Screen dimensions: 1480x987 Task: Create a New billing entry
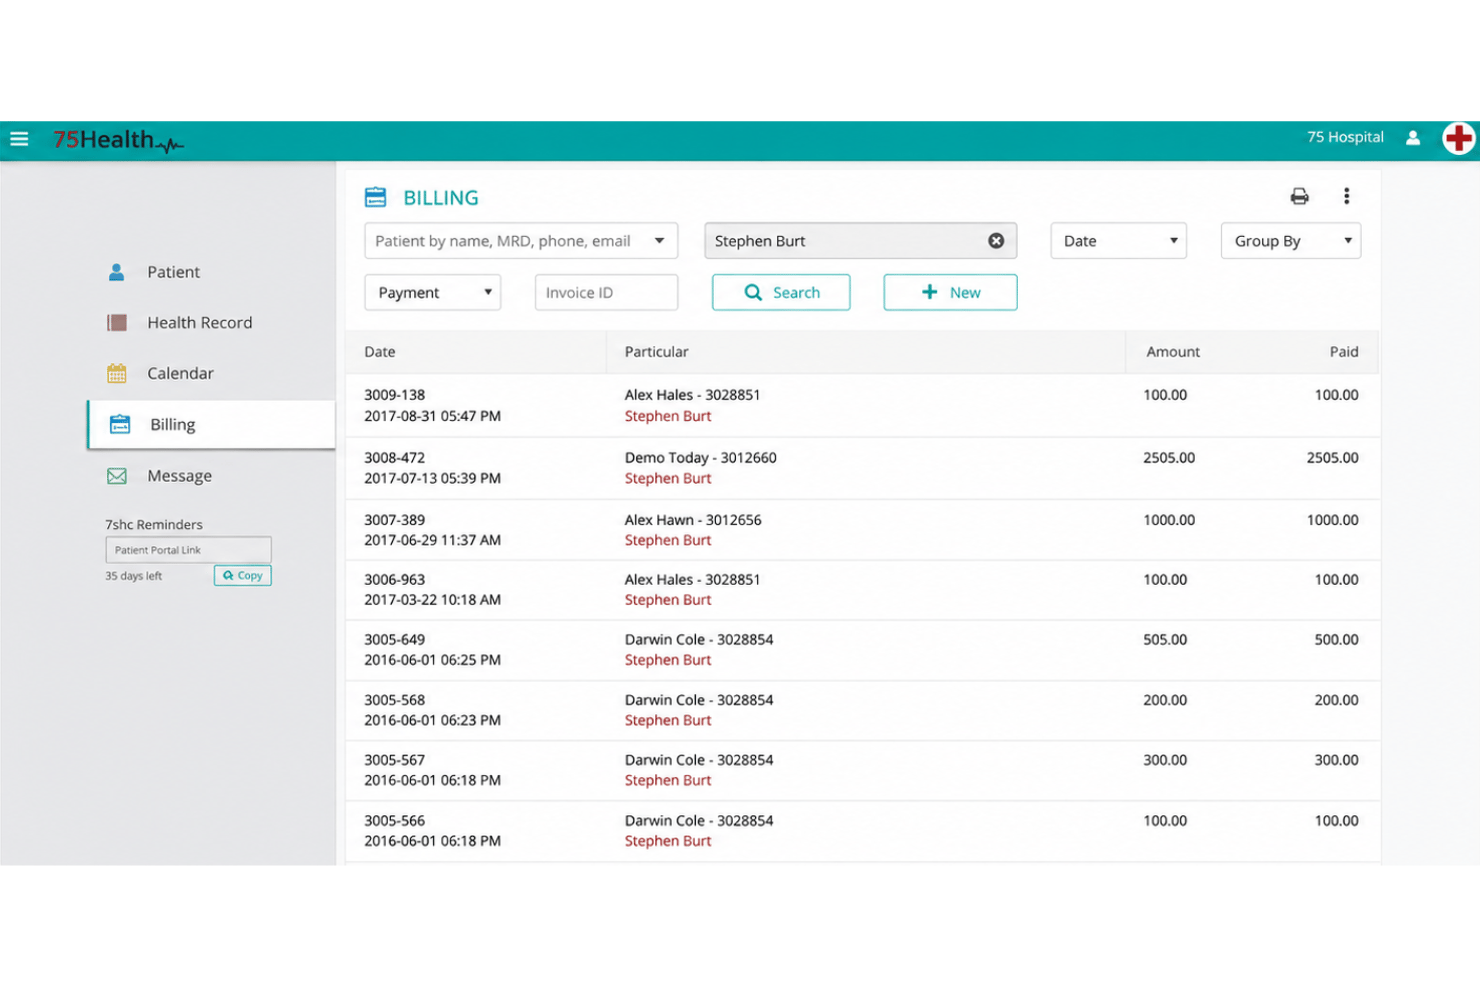click(950, 292)
